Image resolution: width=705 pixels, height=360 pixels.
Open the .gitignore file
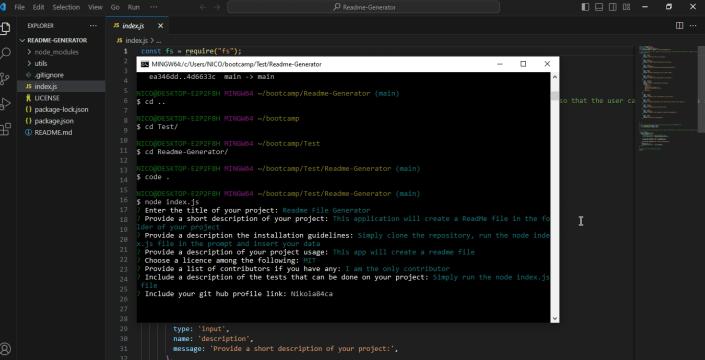61,75
